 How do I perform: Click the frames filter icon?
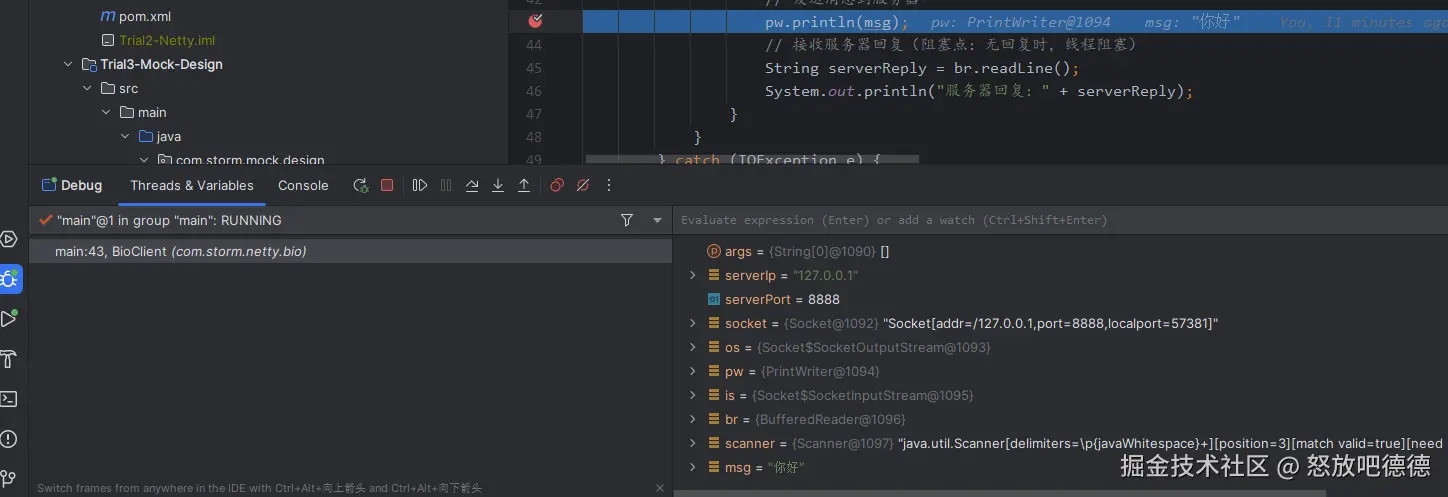[x=627, y=220]
